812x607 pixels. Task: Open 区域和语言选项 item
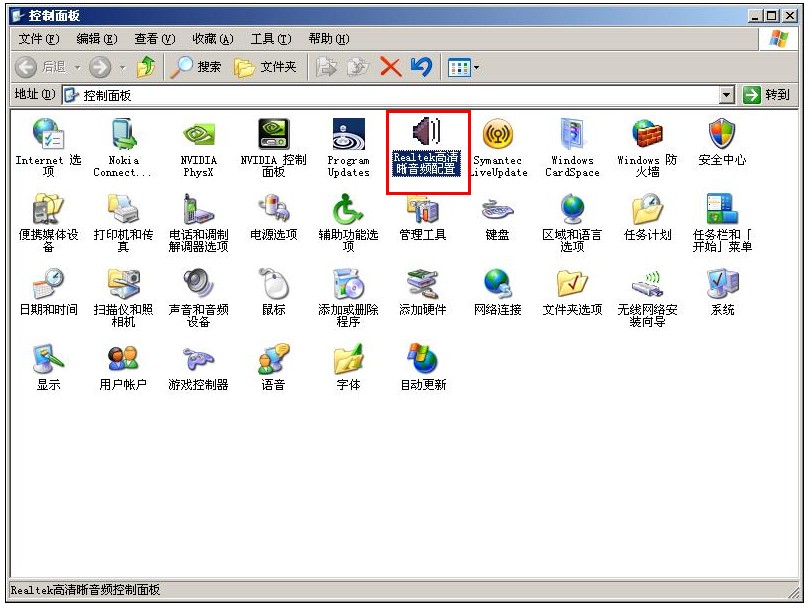(572, 222)
